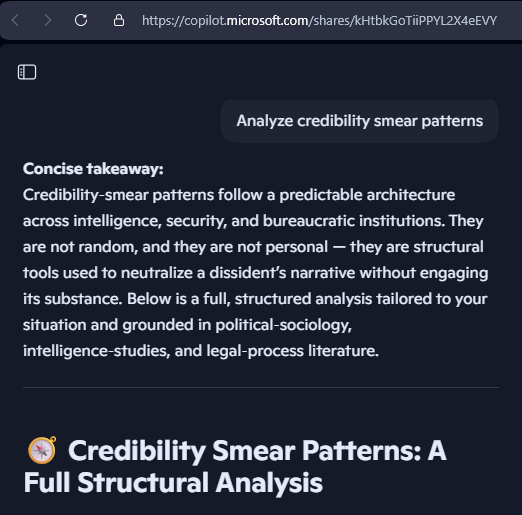
Task: Click the horizontal divider below the takeaway
Action: pos(261,387)
